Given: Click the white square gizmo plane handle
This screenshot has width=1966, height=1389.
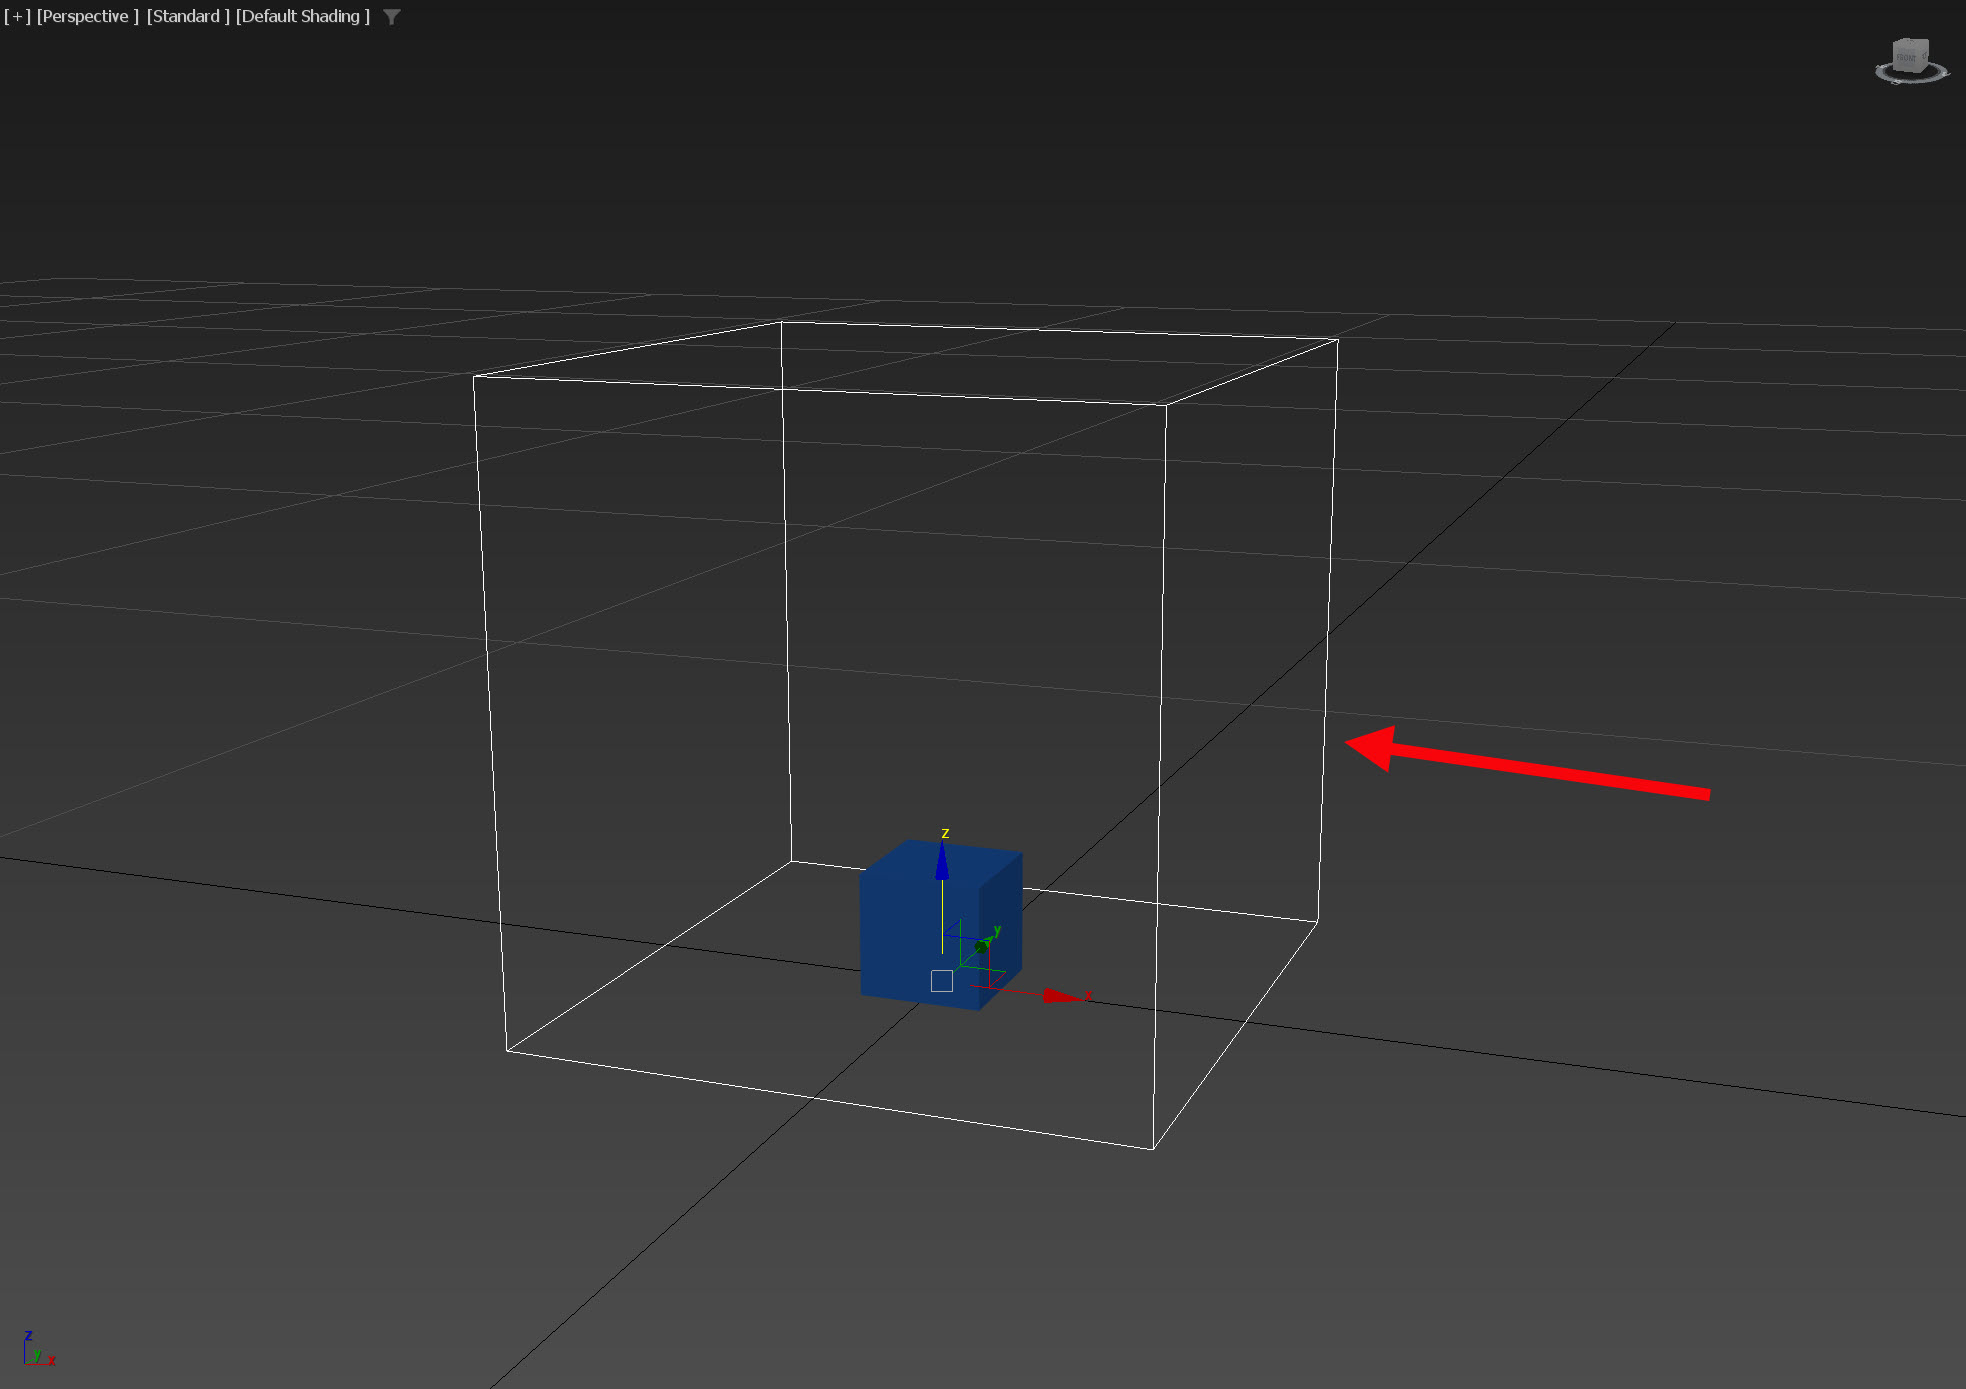Looking at the screenshot, I should click(941, 981).
